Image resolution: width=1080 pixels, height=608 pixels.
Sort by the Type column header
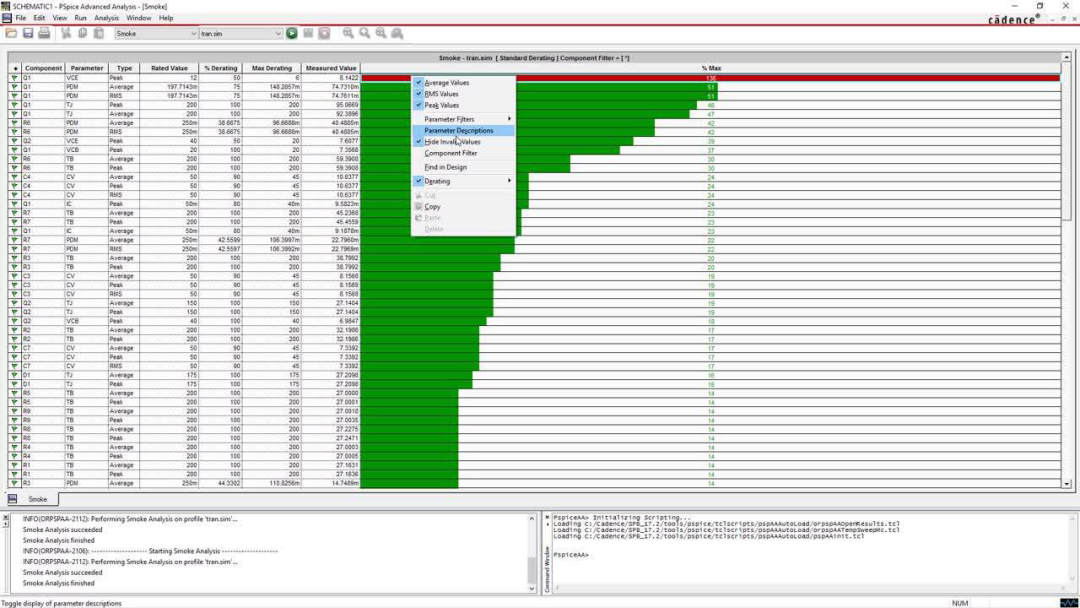(x=124, y=68)
